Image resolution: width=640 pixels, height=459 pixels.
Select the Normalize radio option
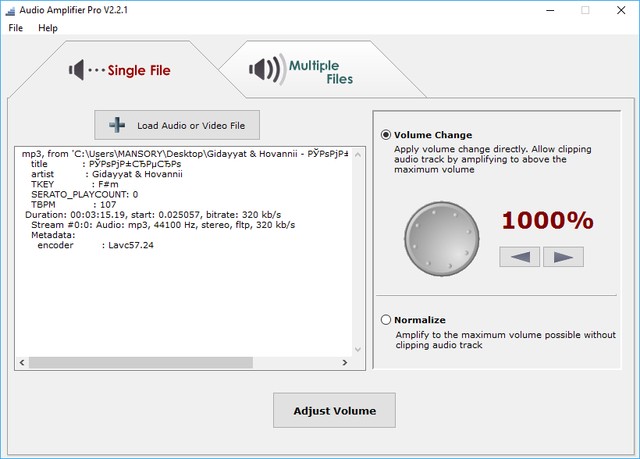pos(386,320)
